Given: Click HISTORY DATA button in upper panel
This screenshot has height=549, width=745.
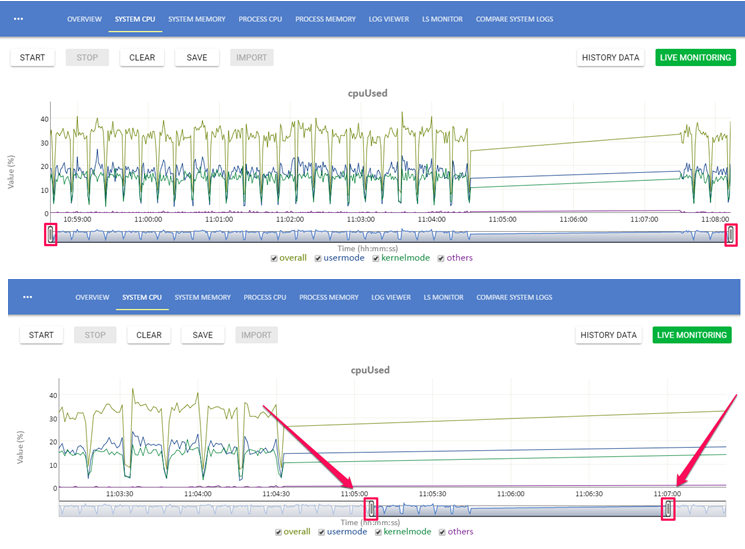Looking at the screenshot, I should click(611, 58).
